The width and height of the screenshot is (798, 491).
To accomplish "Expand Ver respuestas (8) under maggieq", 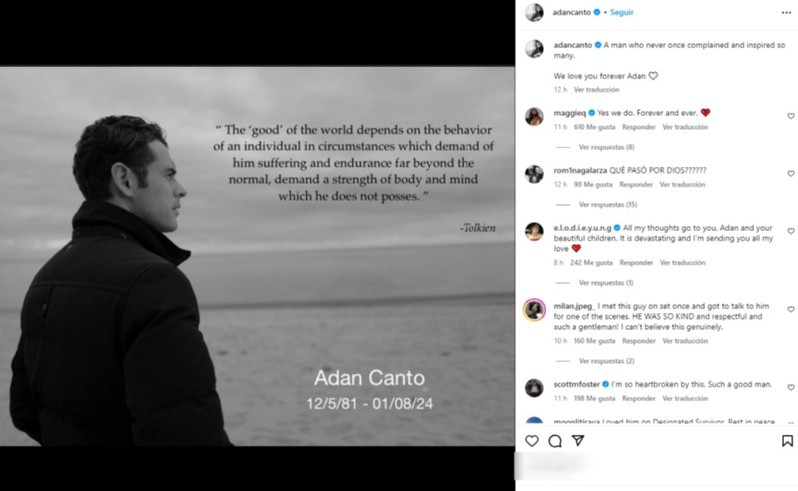I will coord(606,147).
